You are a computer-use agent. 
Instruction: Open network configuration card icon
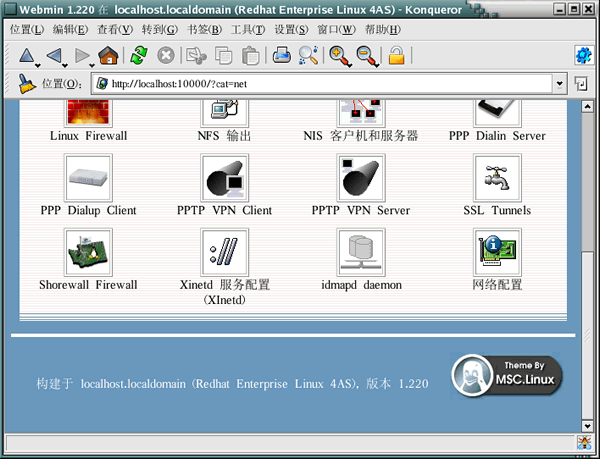coord(497,252)
